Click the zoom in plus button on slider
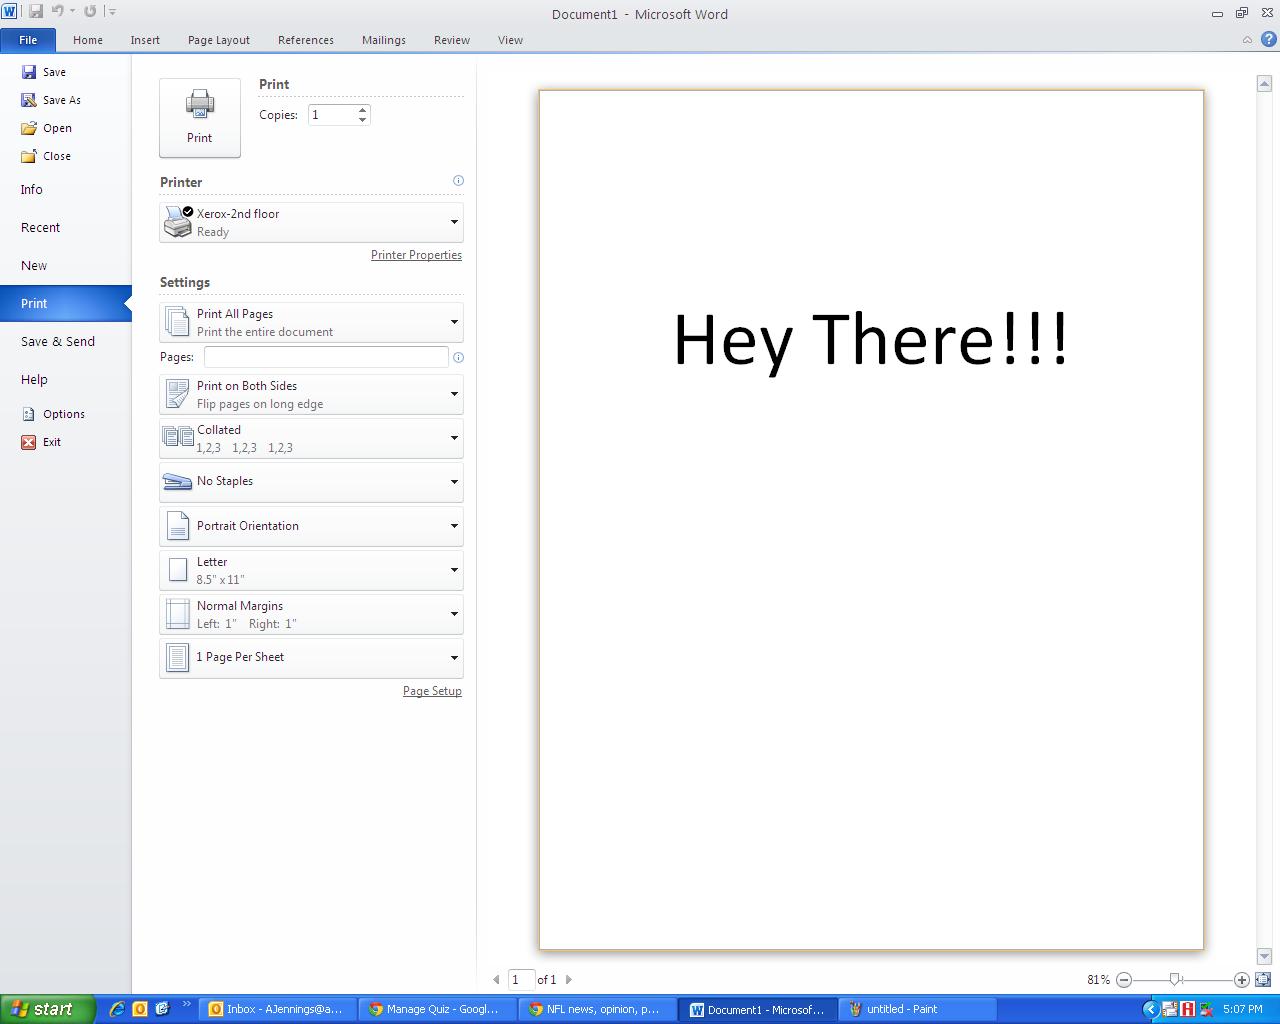The width and height of the screenshot is (1280, 1024). point(1242,980)
